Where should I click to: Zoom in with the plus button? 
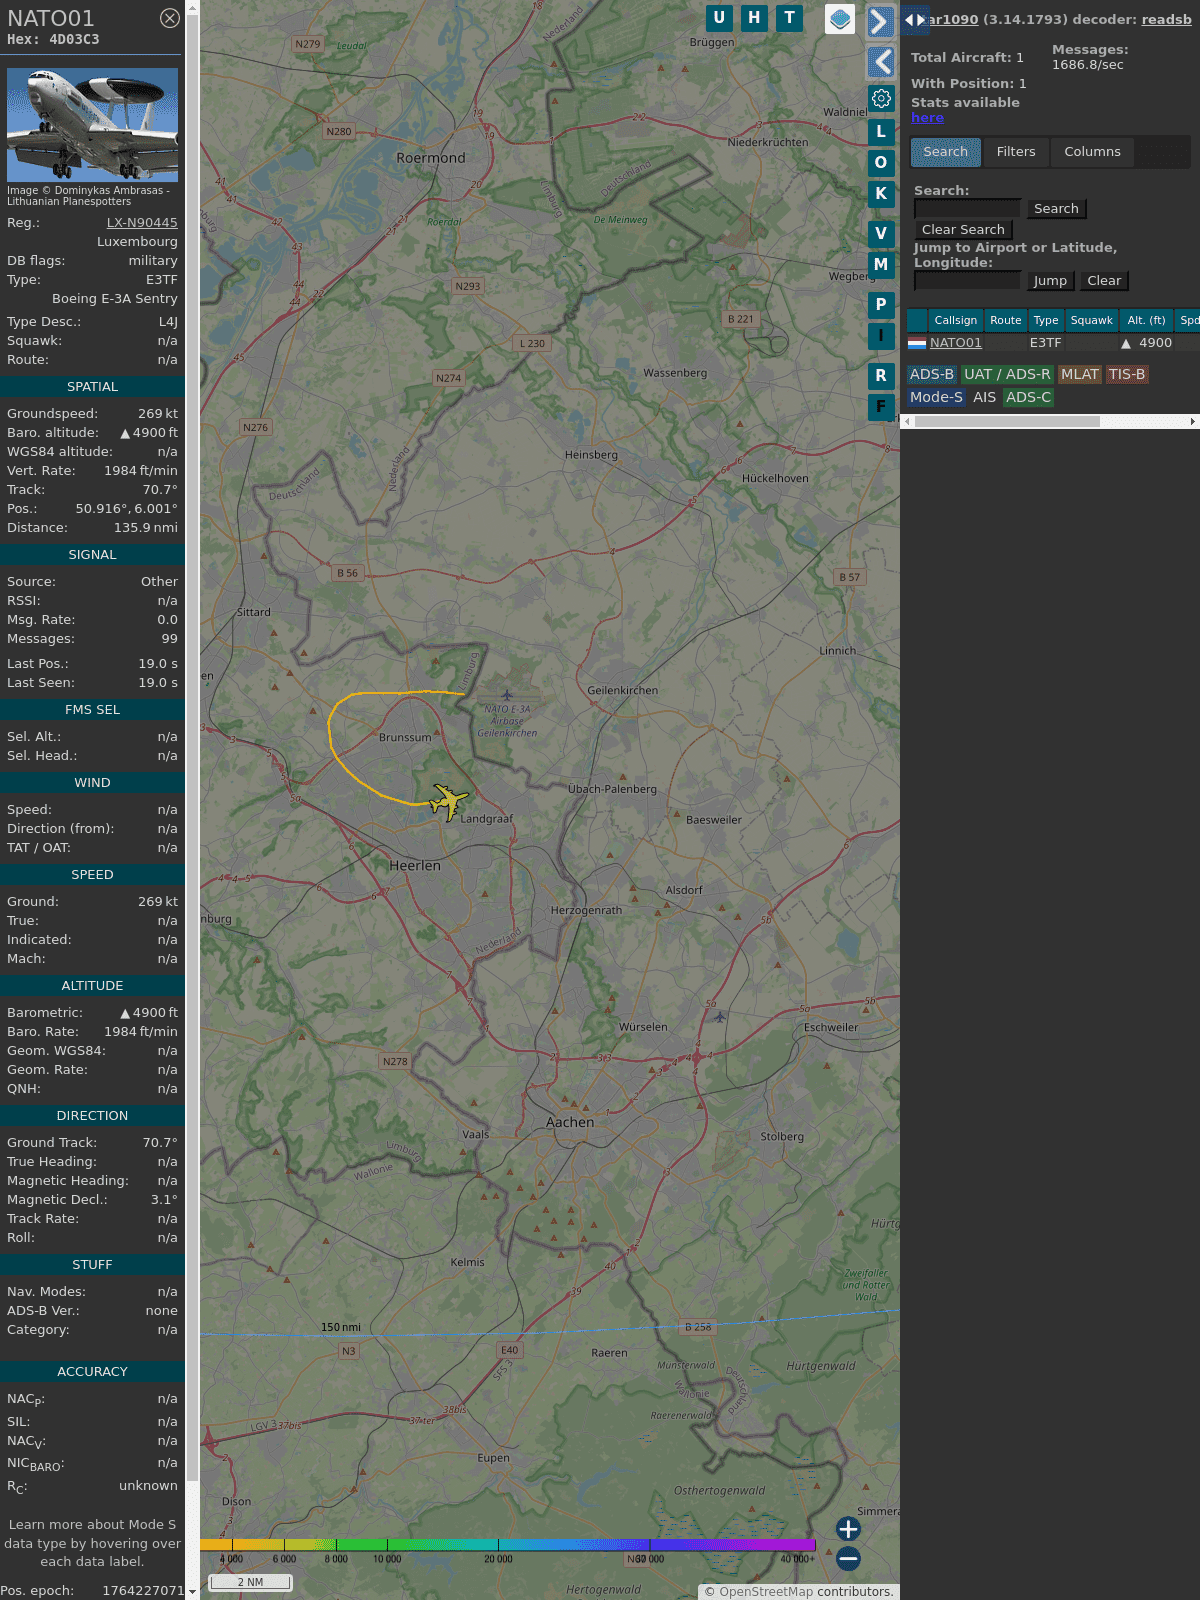[x=848, y=1528]
